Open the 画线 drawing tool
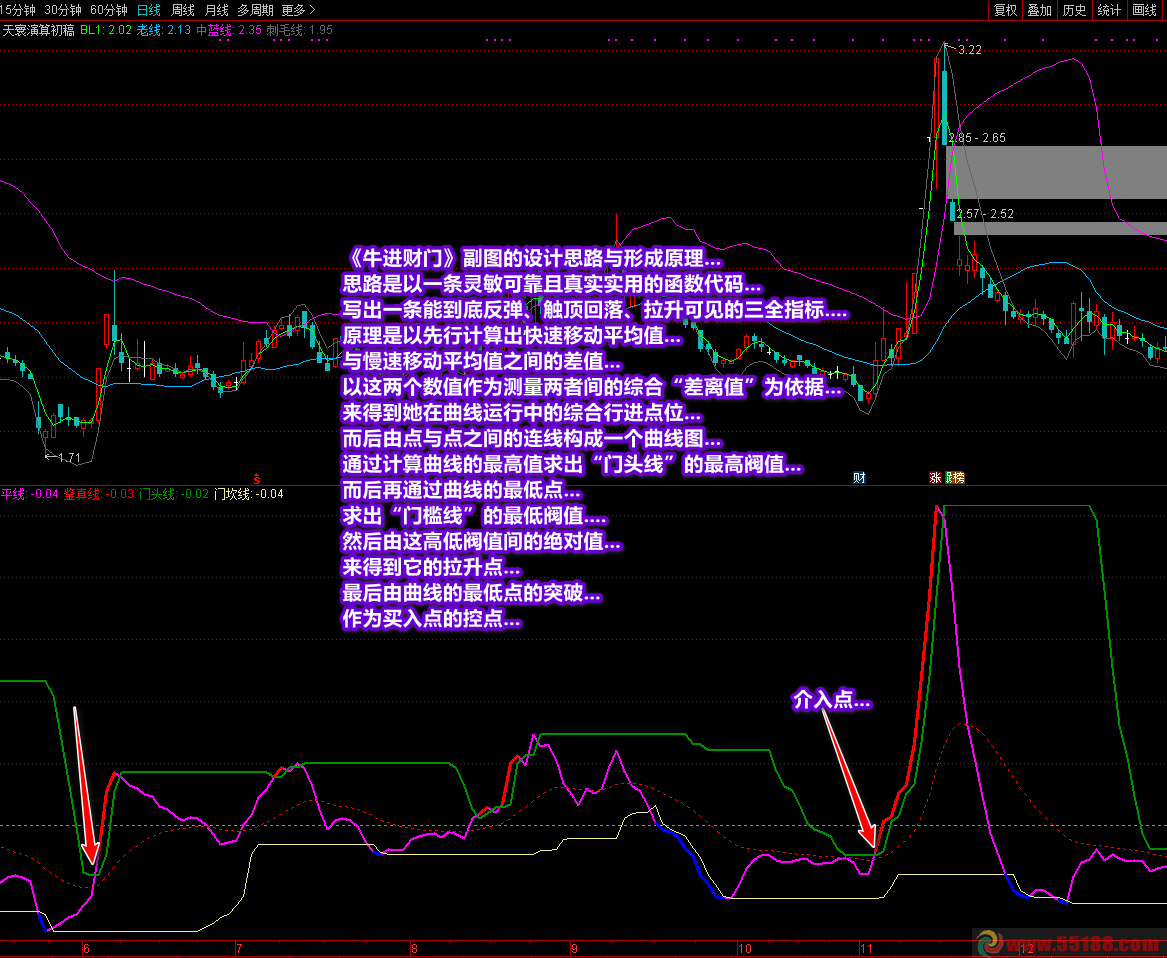 click(x=1143, y=10)
